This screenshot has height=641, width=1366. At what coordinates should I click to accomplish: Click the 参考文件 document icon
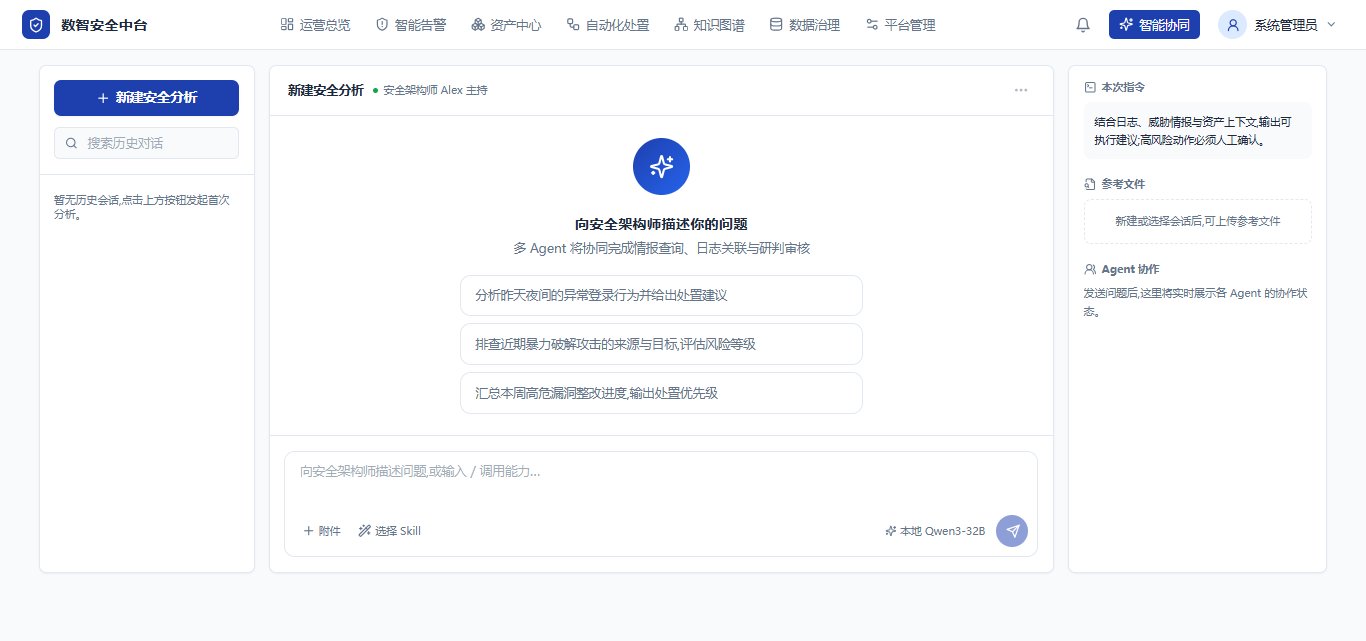tap(1090, 184)
